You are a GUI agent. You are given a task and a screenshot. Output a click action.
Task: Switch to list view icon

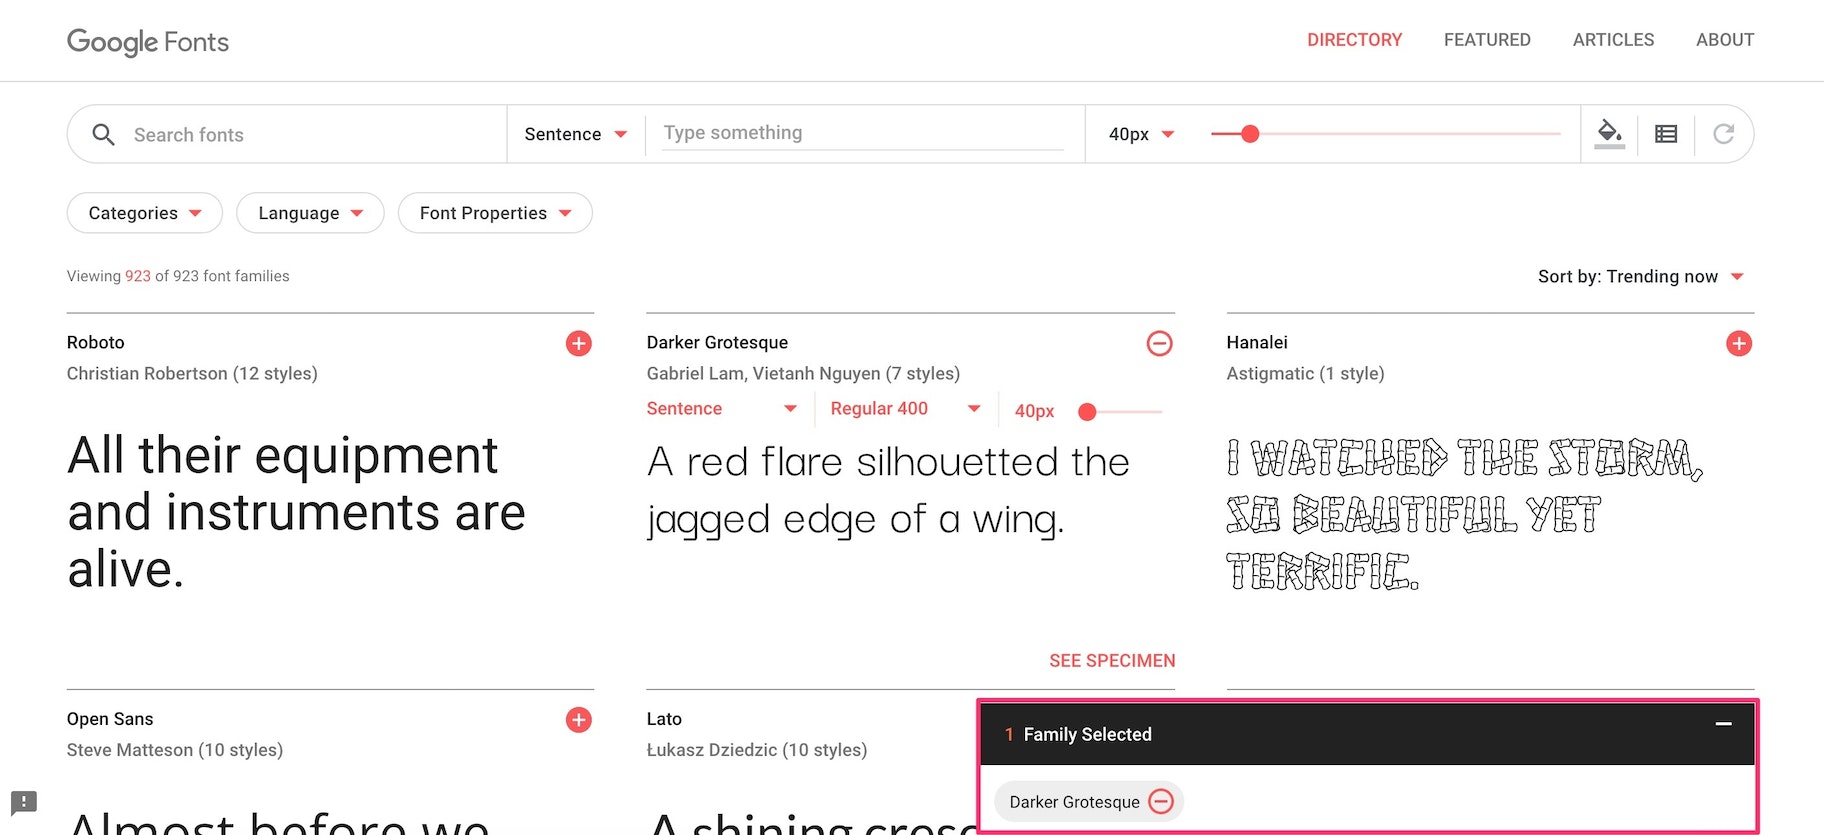1666,134
